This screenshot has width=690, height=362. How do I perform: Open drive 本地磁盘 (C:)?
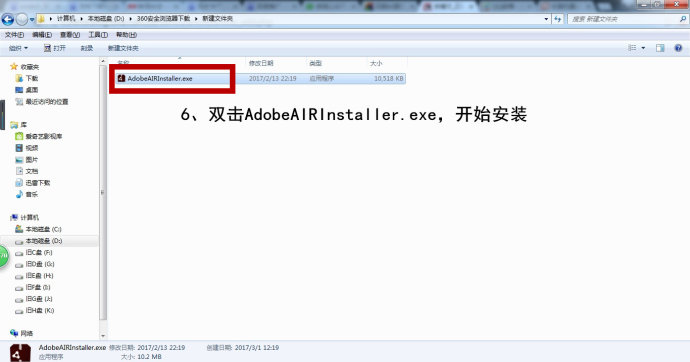click(43, 229)
